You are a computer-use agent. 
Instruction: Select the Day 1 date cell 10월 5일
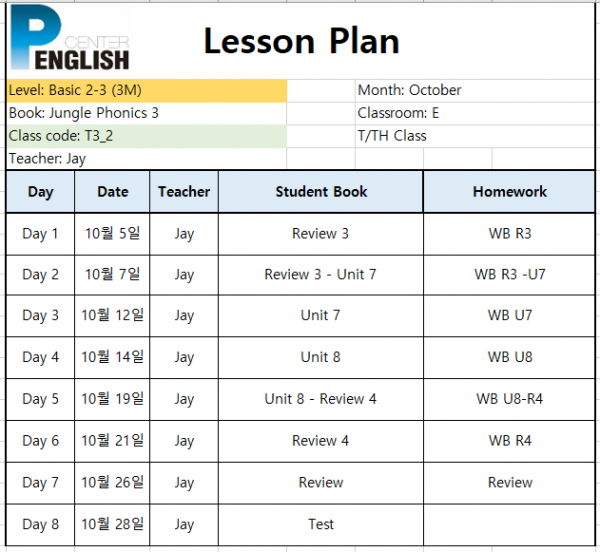[112, 234]
